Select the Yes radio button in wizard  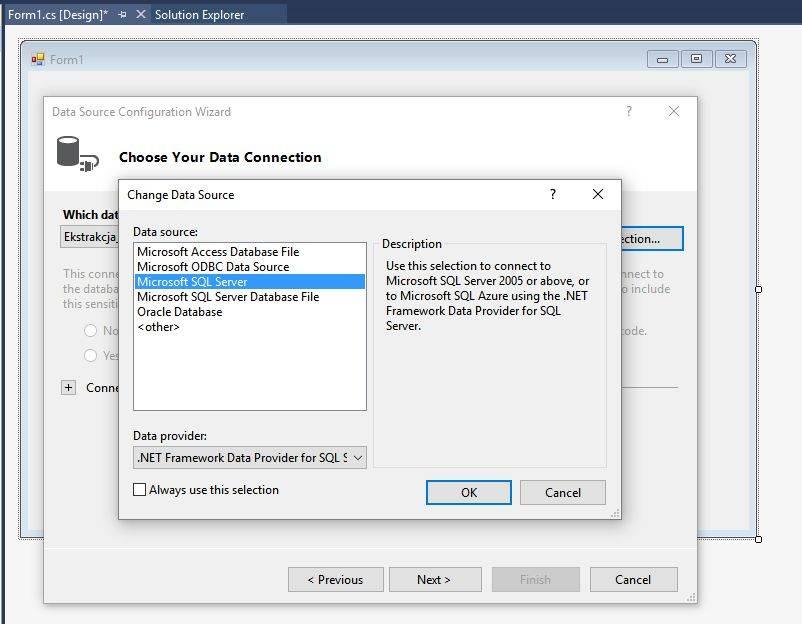[91, 355]
